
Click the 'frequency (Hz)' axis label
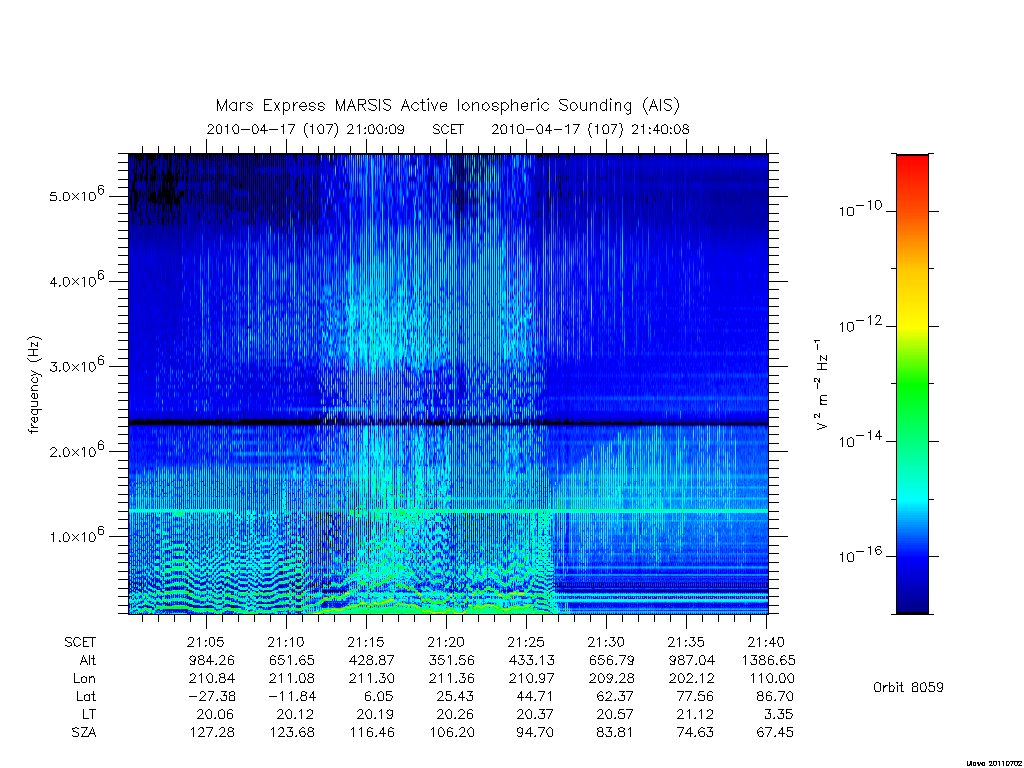(x=35, y=385)
